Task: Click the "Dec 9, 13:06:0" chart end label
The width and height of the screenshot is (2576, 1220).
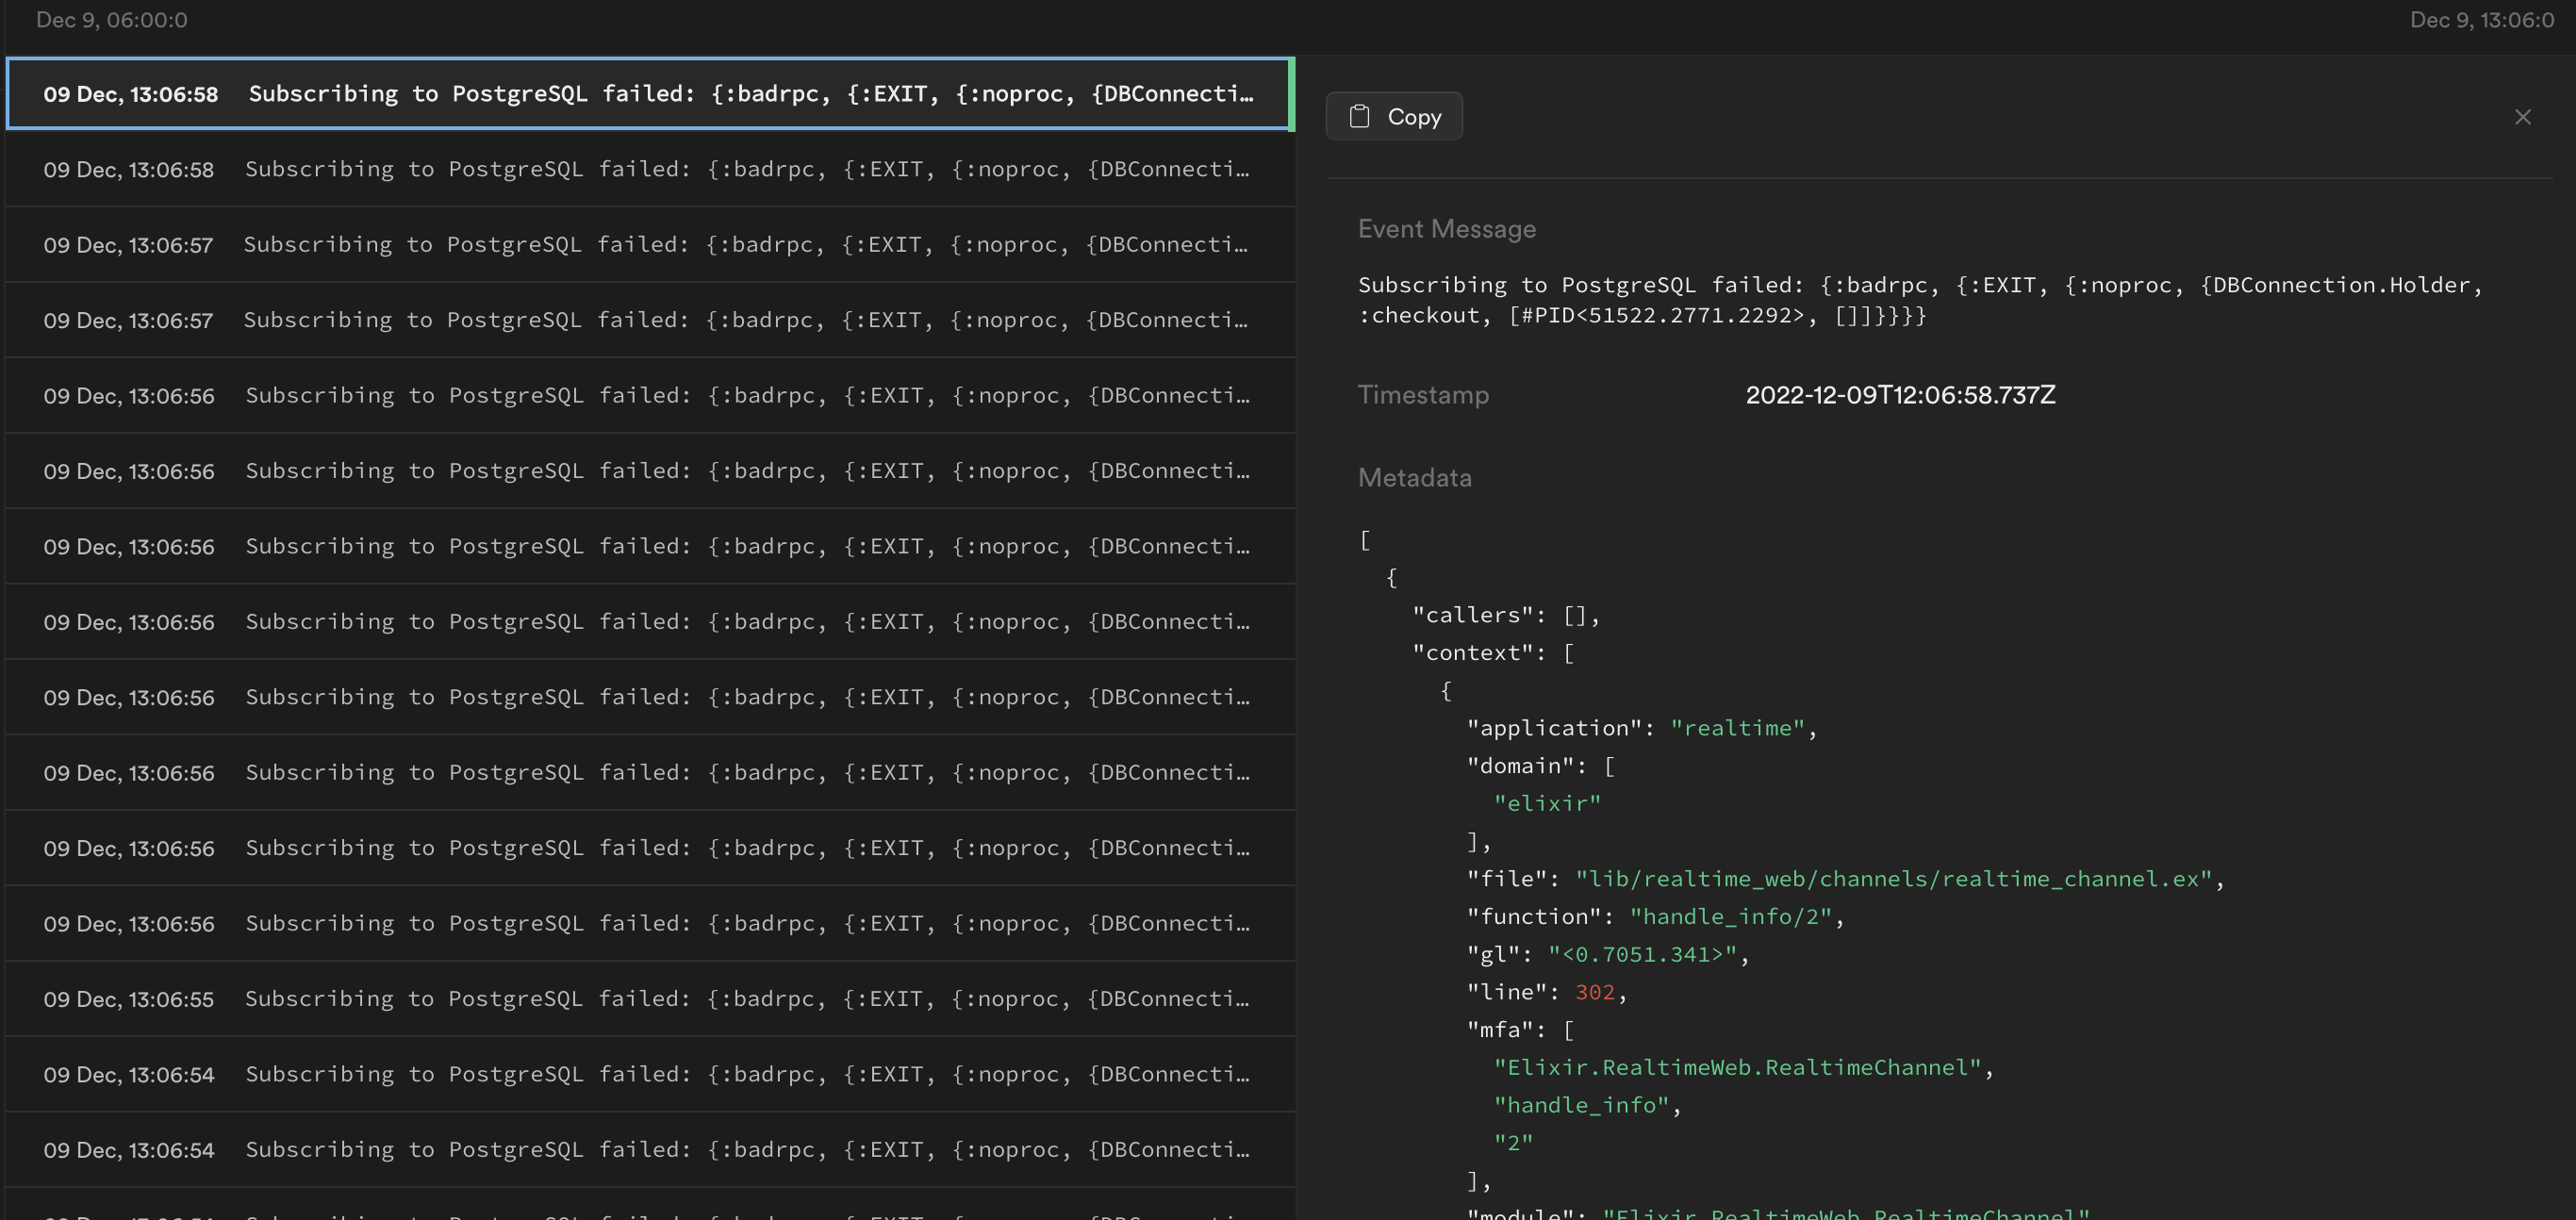Action: tap(2482, 20)
